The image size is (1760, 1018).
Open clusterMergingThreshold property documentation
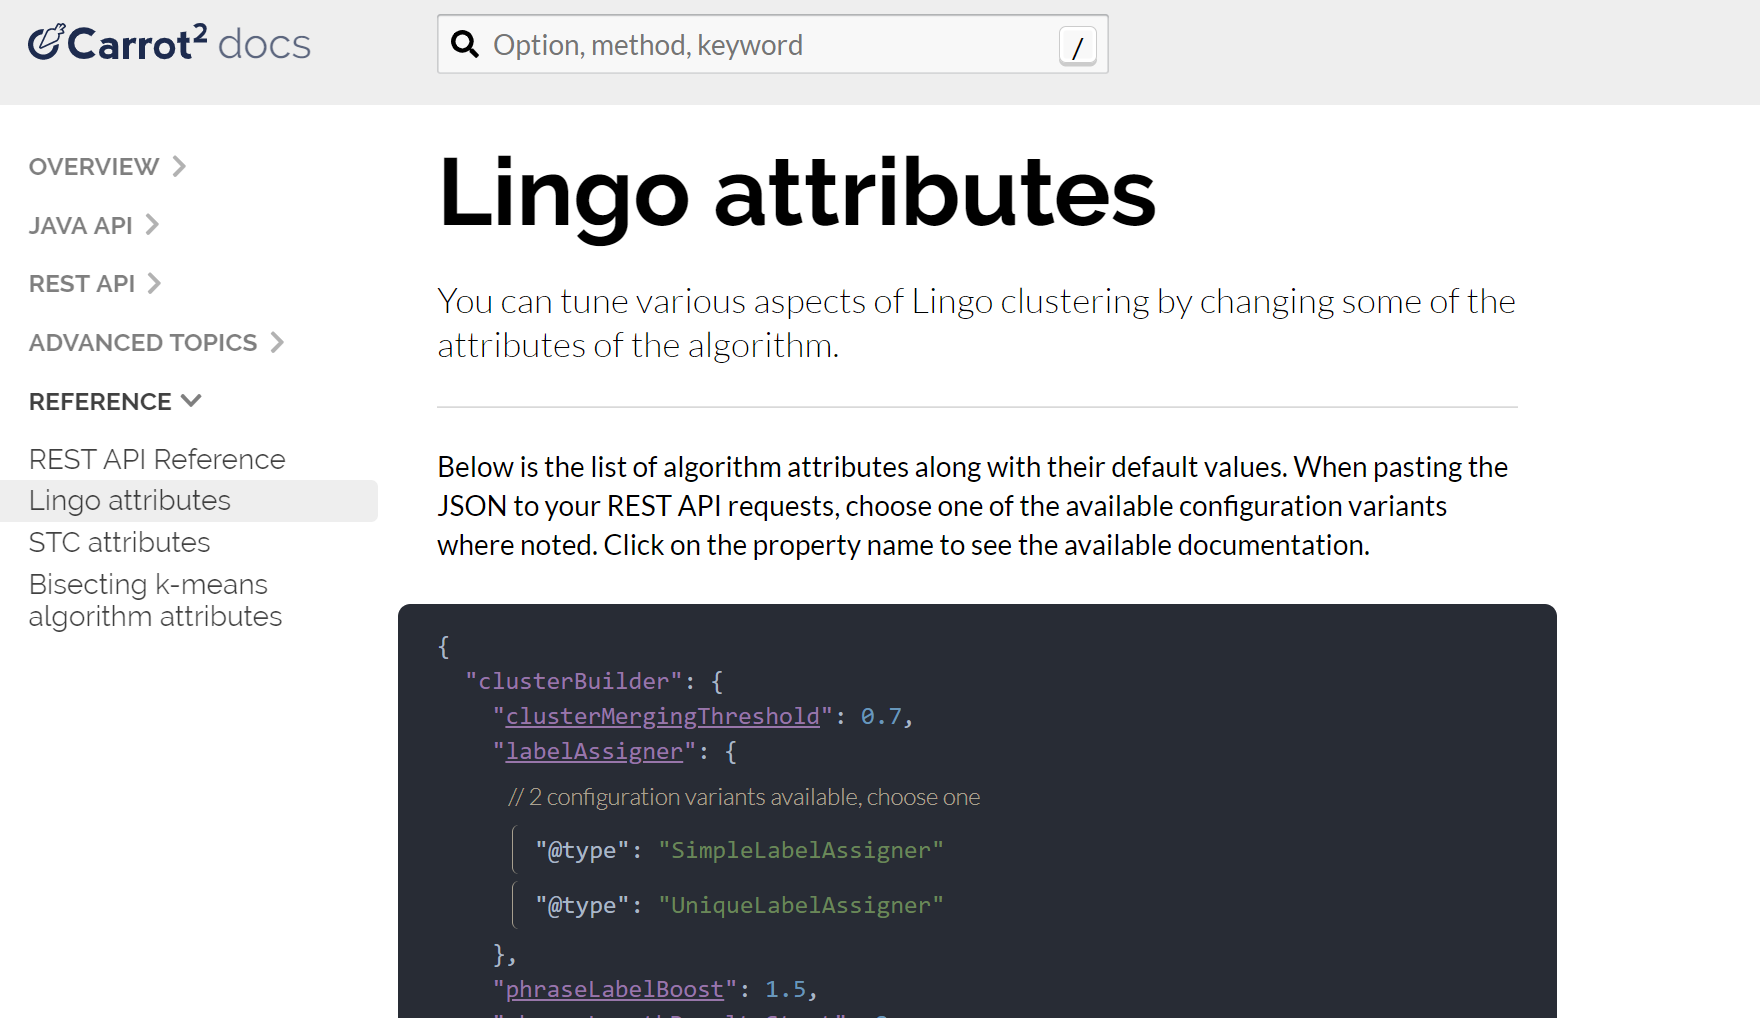tap(662, 717)
